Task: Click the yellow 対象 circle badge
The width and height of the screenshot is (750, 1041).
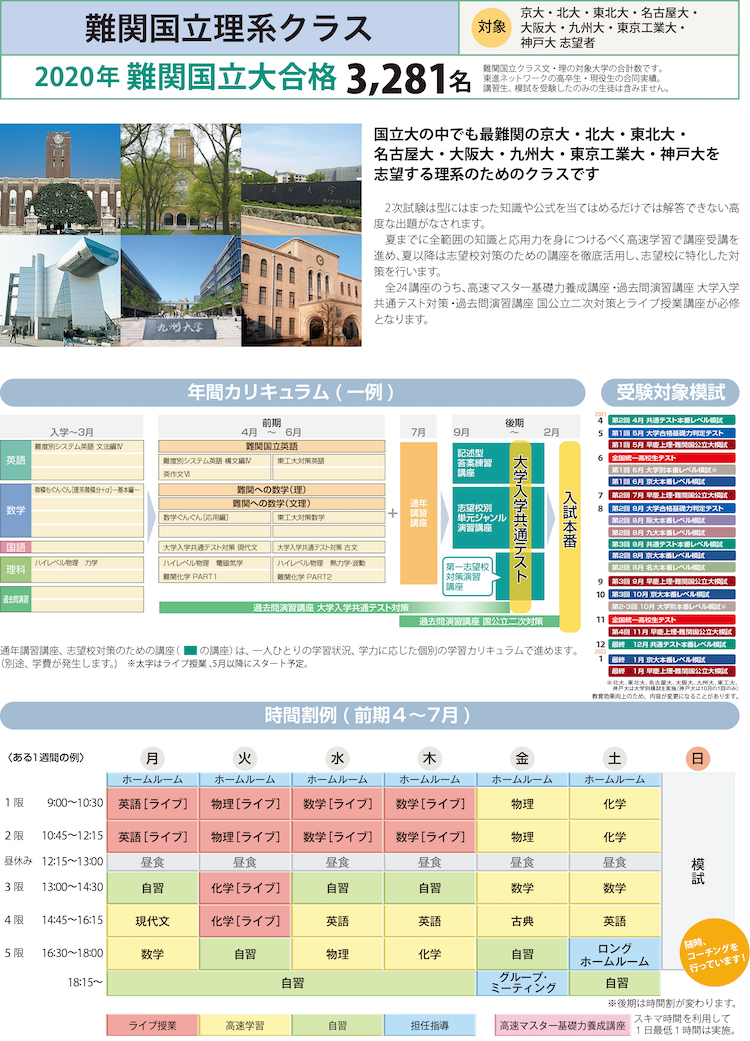Action: [x=491, y=27]
